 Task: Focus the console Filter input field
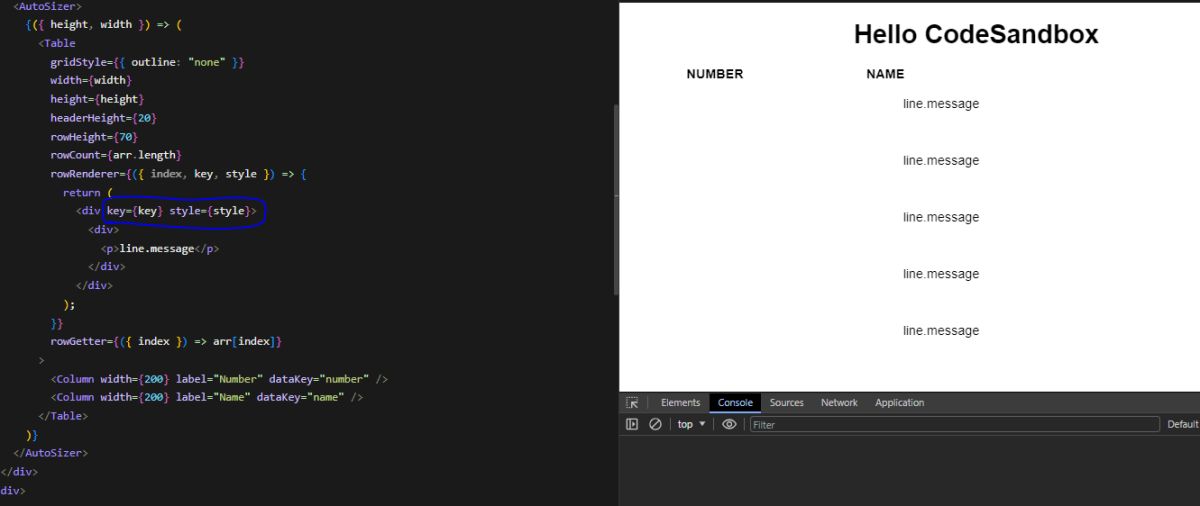(x=954, y=424)
